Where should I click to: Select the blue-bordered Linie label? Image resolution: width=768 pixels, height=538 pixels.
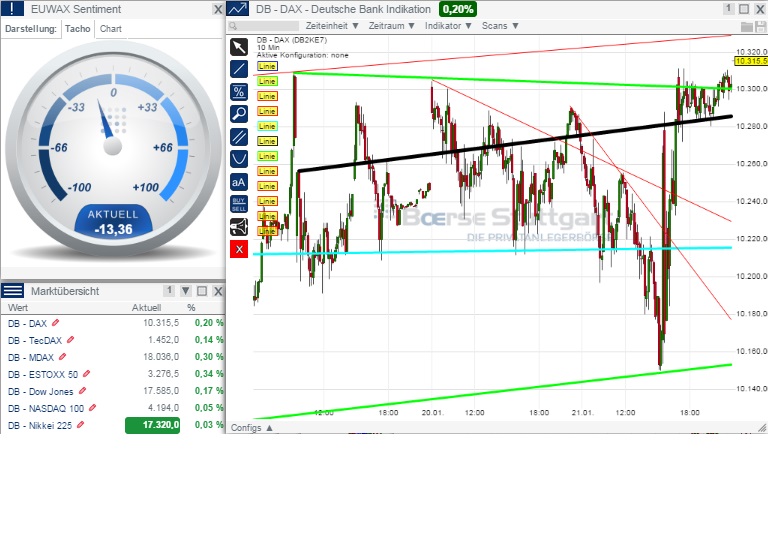(x=267, y=66)
